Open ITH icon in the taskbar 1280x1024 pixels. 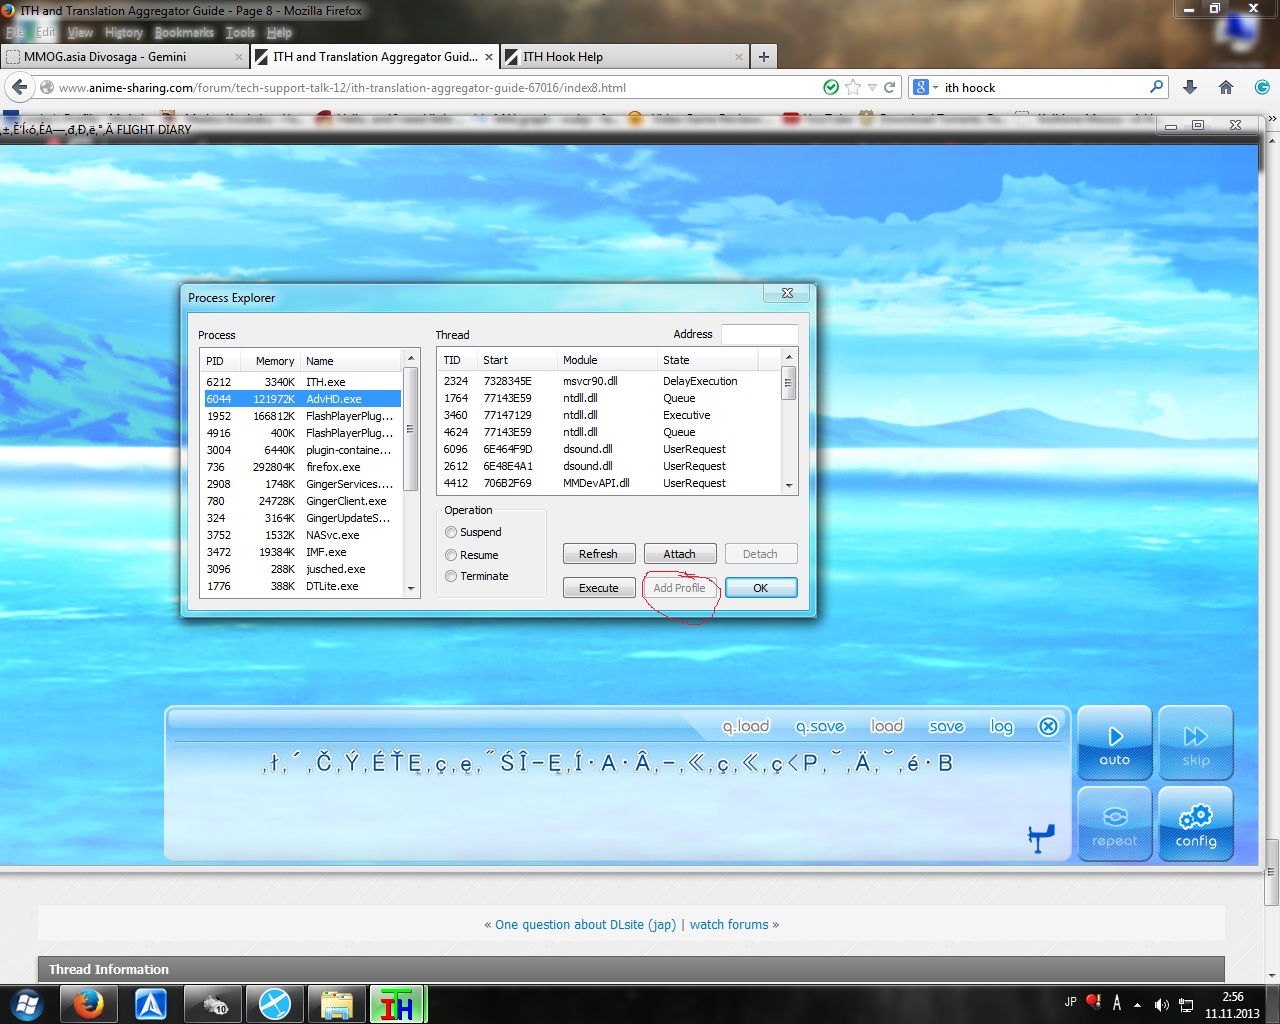click(397, 1004)
